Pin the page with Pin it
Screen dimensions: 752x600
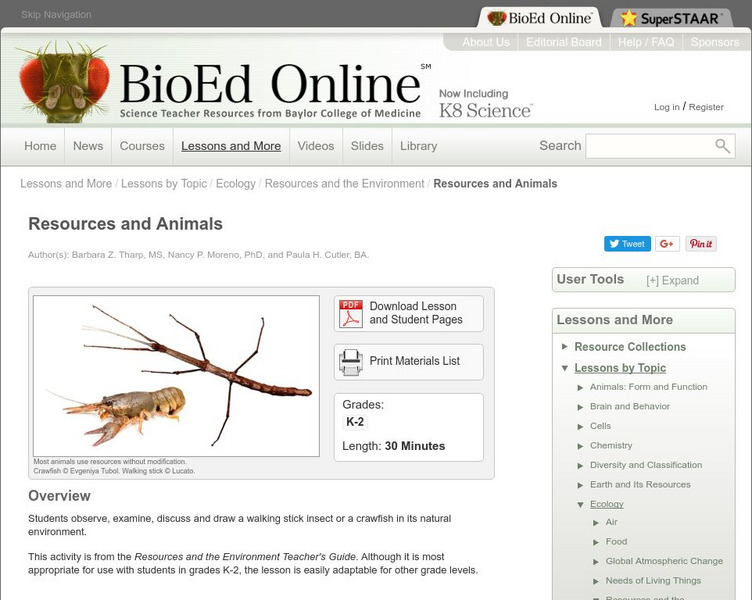pos(701,244)
